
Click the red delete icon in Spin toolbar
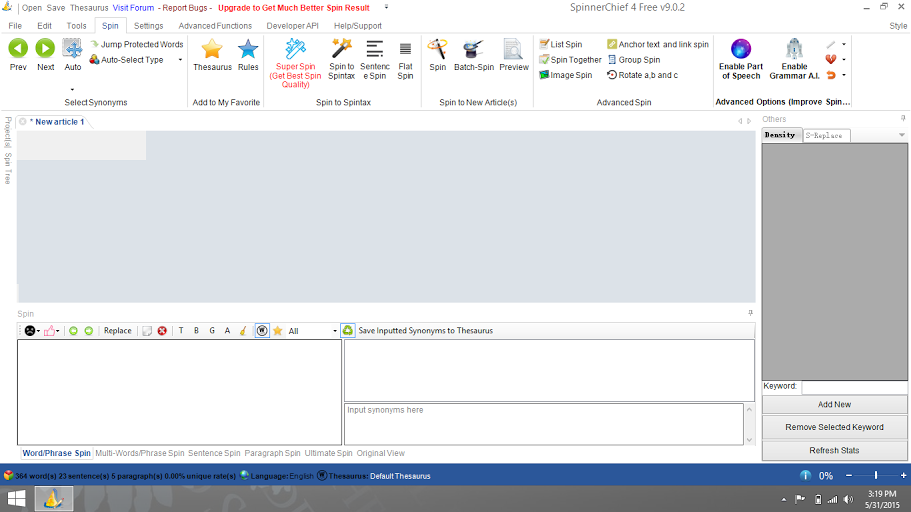coord(162,331)
